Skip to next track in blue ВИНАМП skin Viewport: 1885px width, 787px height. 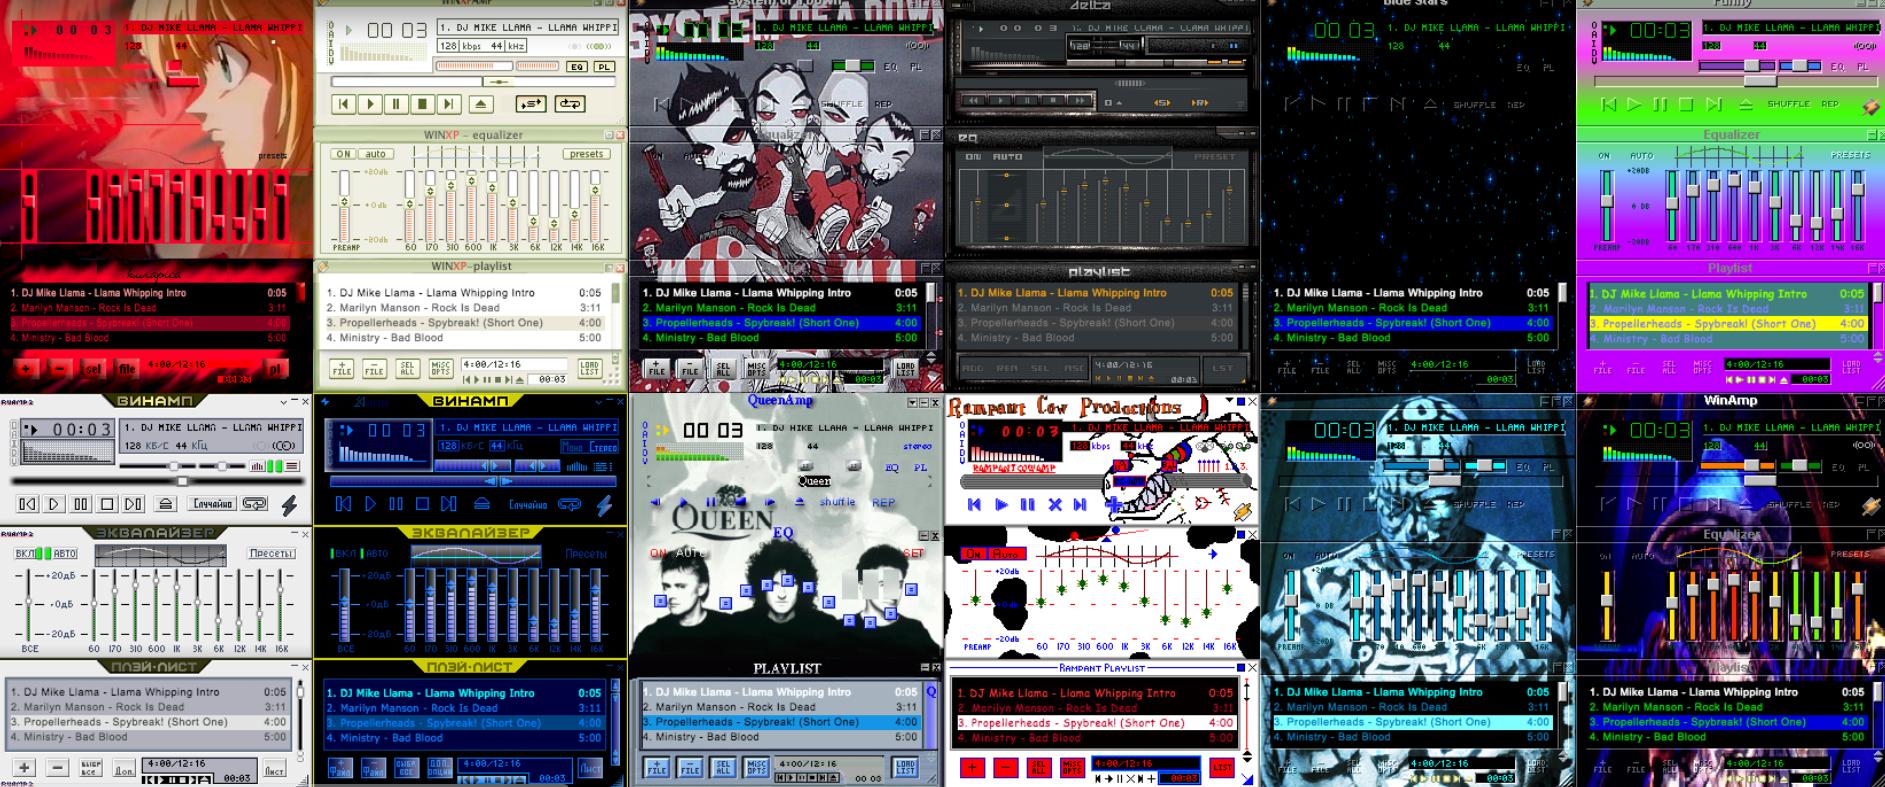point(448,504)
